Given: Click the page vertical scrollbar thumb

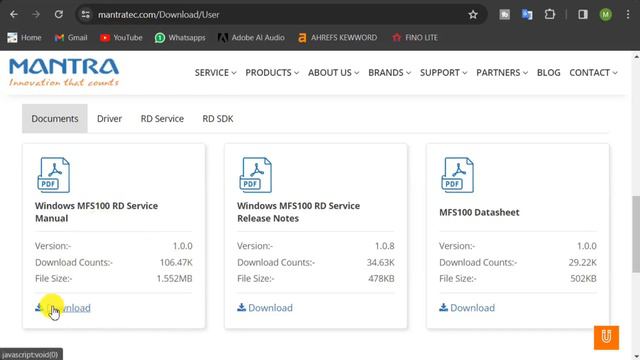Looking at the screenshot, I should click(x=636, y=234).
